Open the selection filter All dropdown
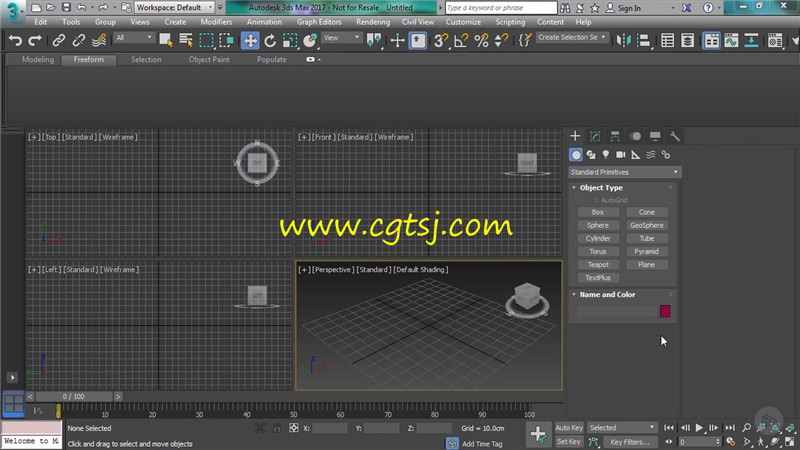The image size is (800, 450). (x=134, y=38)
